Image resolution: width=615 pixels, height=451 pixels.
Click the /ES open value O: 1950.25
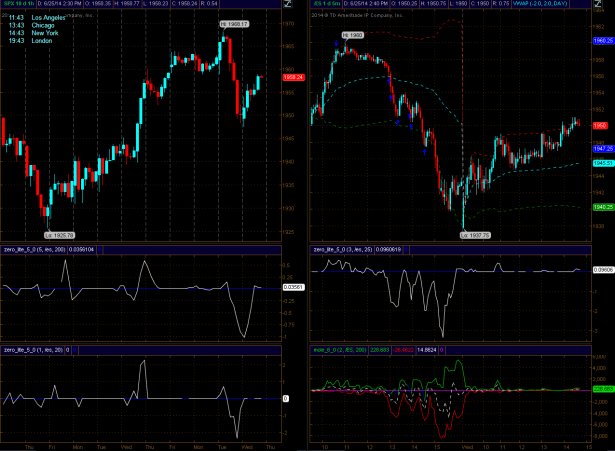tap(404, 4)
